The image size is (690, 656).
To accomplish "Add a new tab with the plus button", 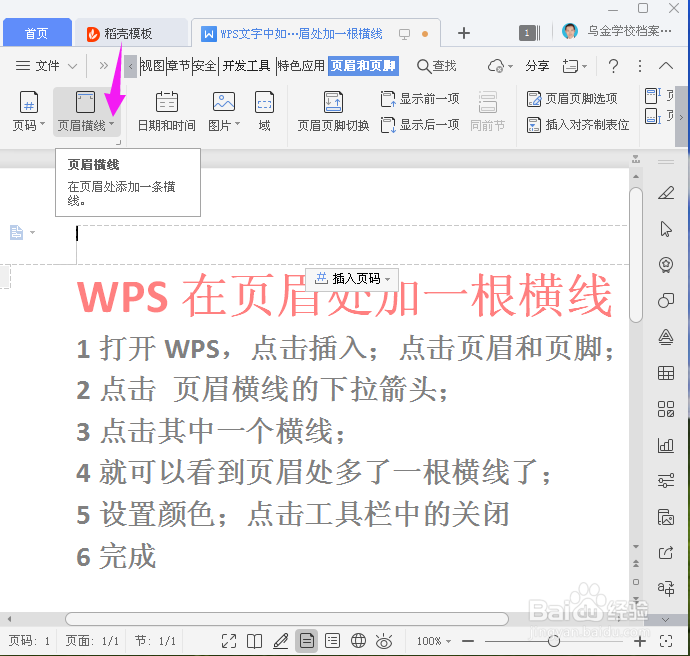I will click(464, 33).
